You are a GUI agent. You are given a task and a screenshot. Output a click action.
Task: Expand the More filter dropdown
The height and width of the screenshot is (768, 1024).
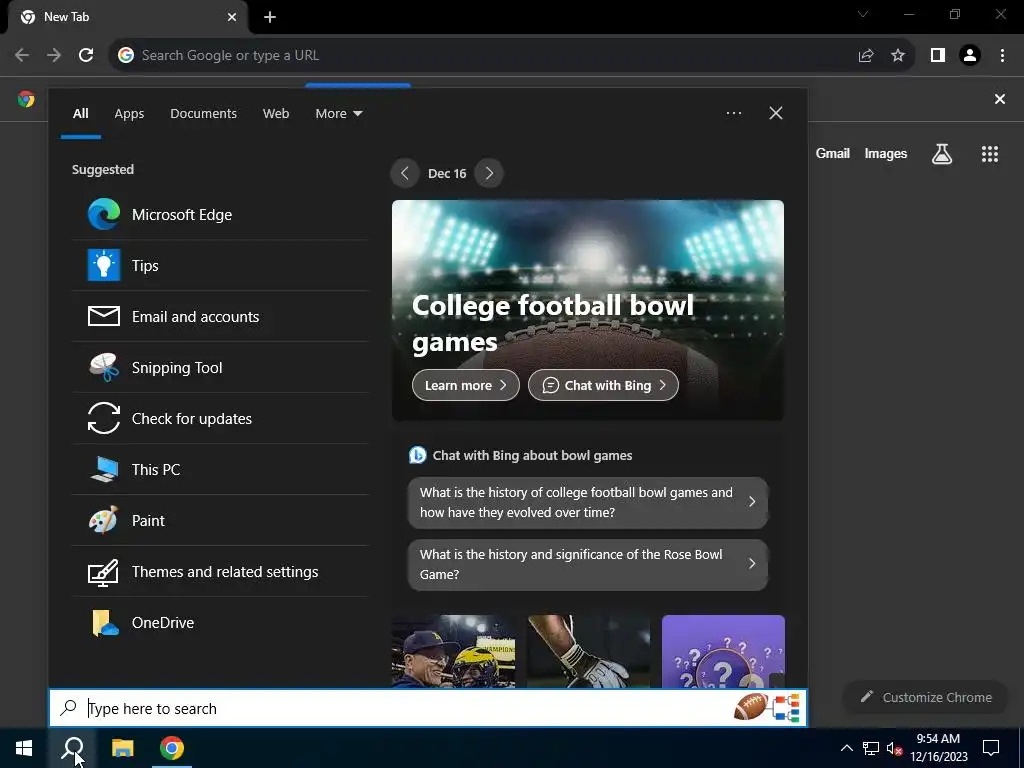click(338, 114)
